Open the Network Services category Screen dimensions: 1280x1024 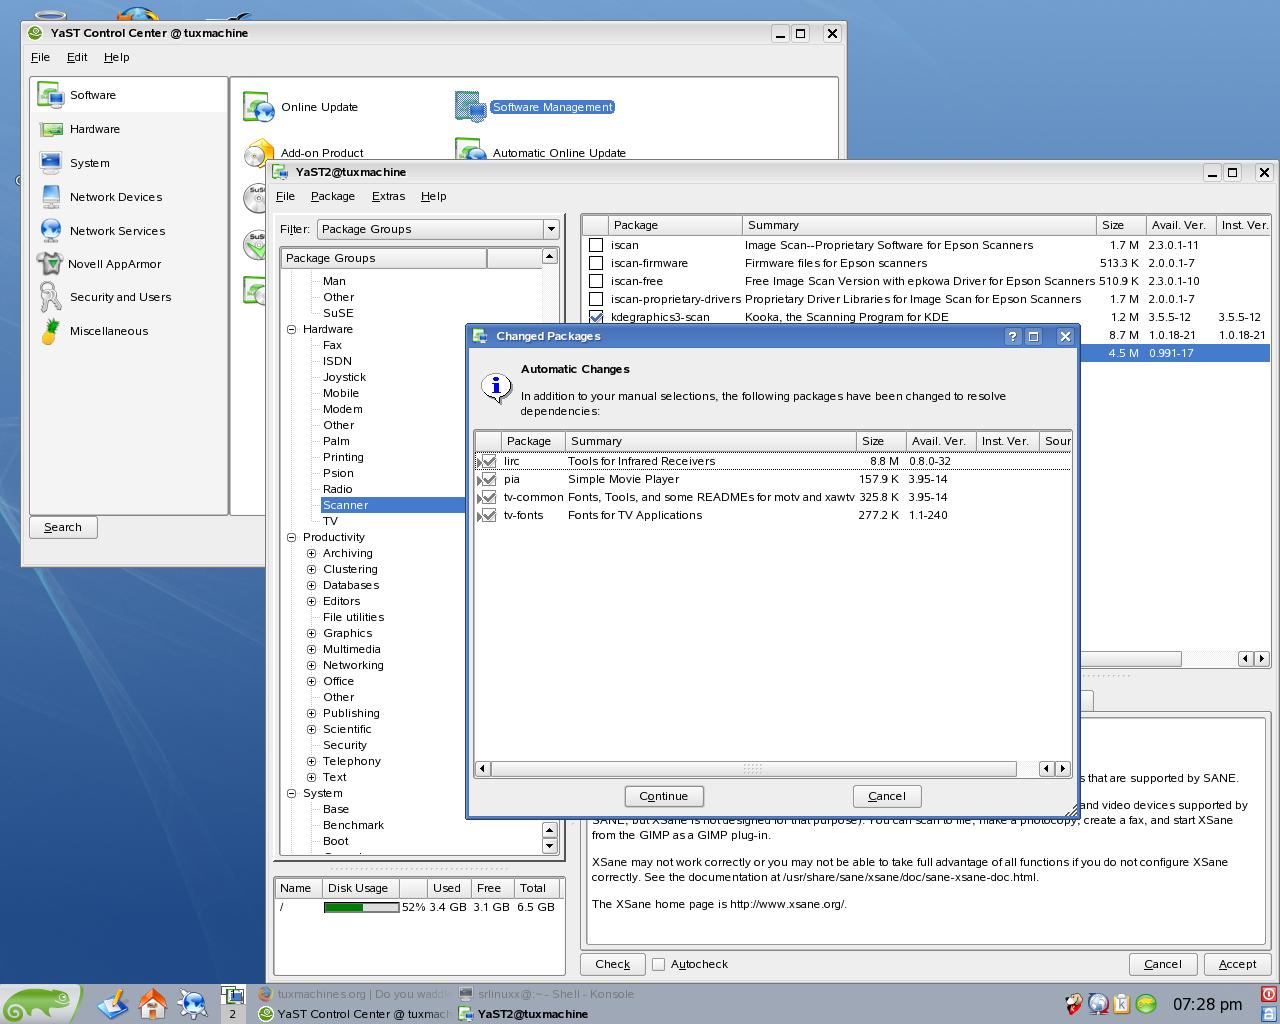click(x=117, y=231)
